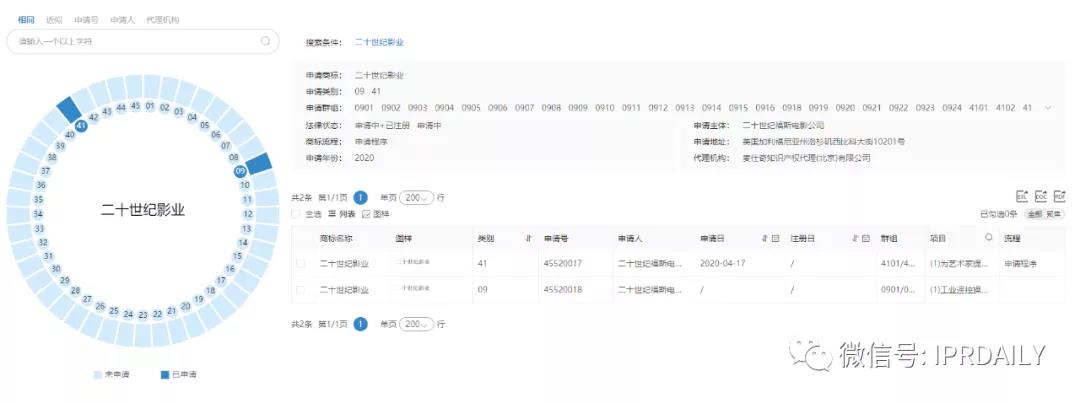
Task: Click the 二十世纪影业 search condition link
Action: (380, 43)
